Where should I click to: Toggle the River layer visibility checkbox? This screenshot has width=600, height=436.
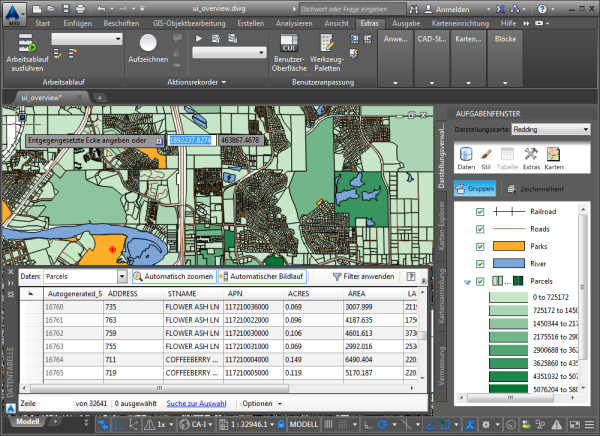click(x=481, y=263)
